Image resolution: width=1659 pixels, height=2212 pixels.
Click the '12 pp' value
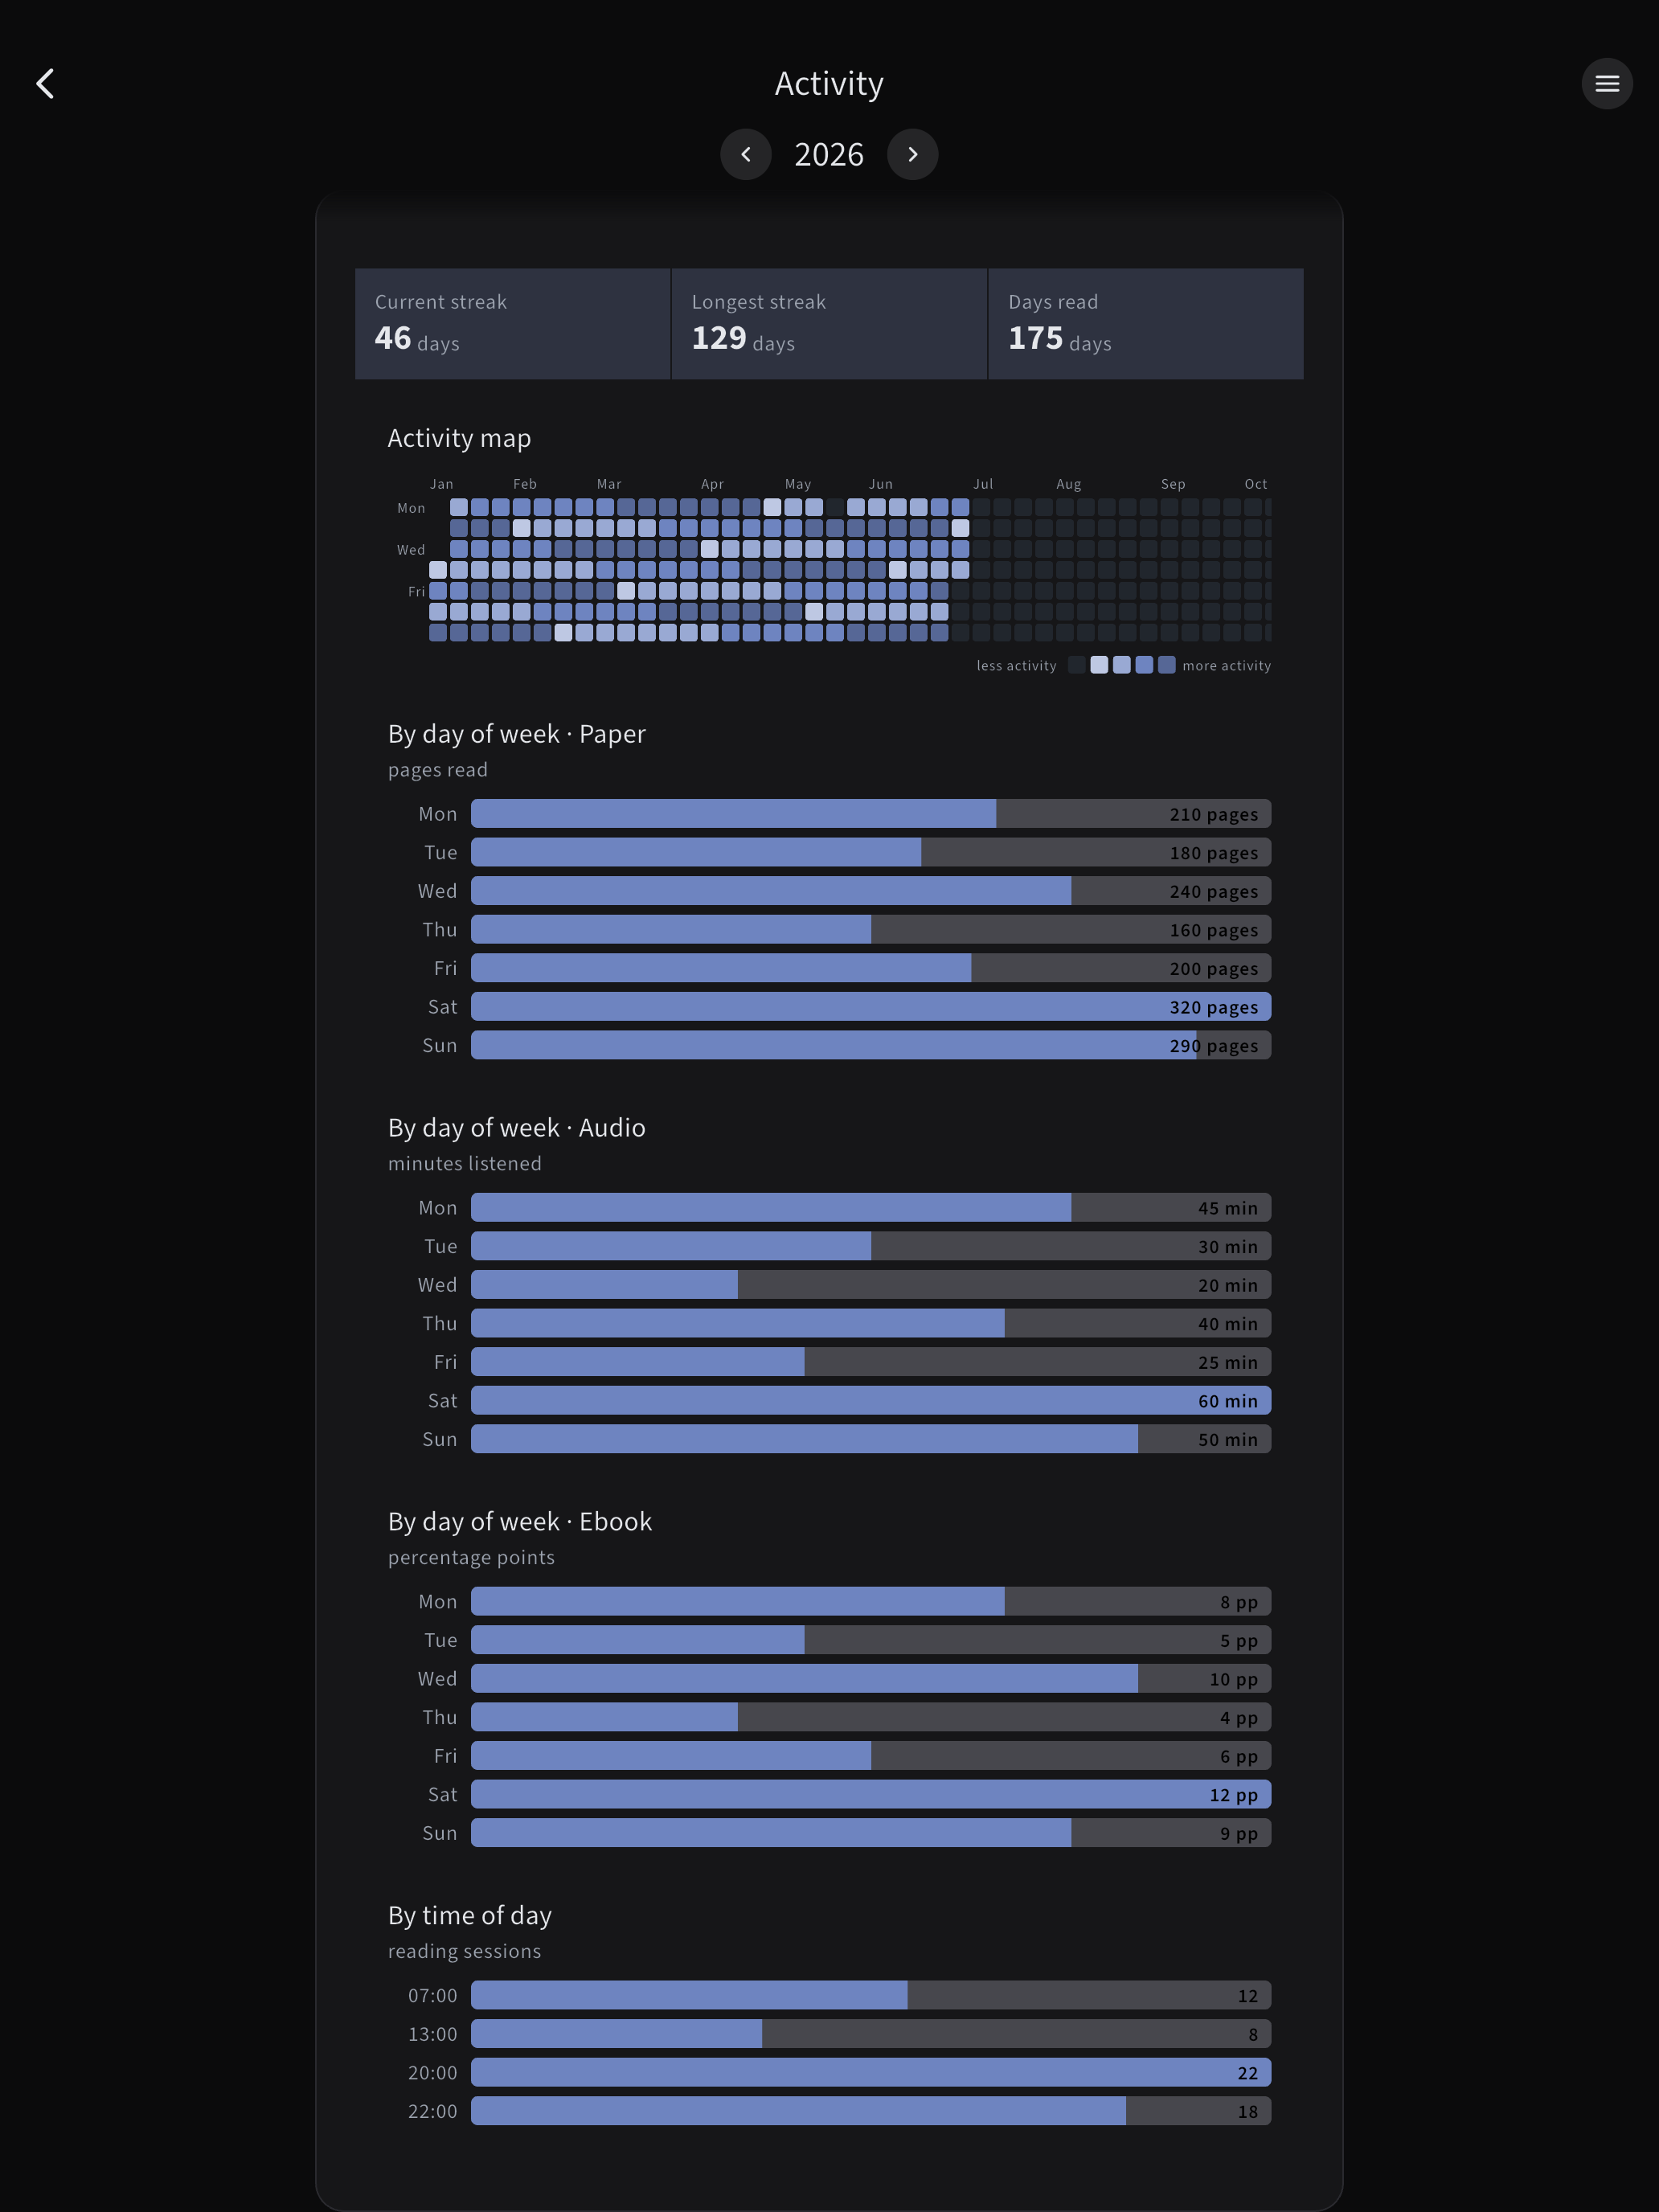click(1234, 1795)
